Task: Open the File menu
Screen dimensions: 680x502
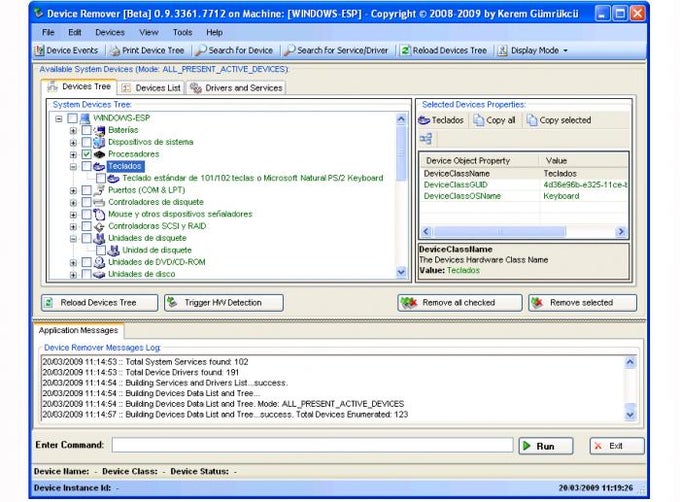Action: pyautogui.click(x=48, y=33)
